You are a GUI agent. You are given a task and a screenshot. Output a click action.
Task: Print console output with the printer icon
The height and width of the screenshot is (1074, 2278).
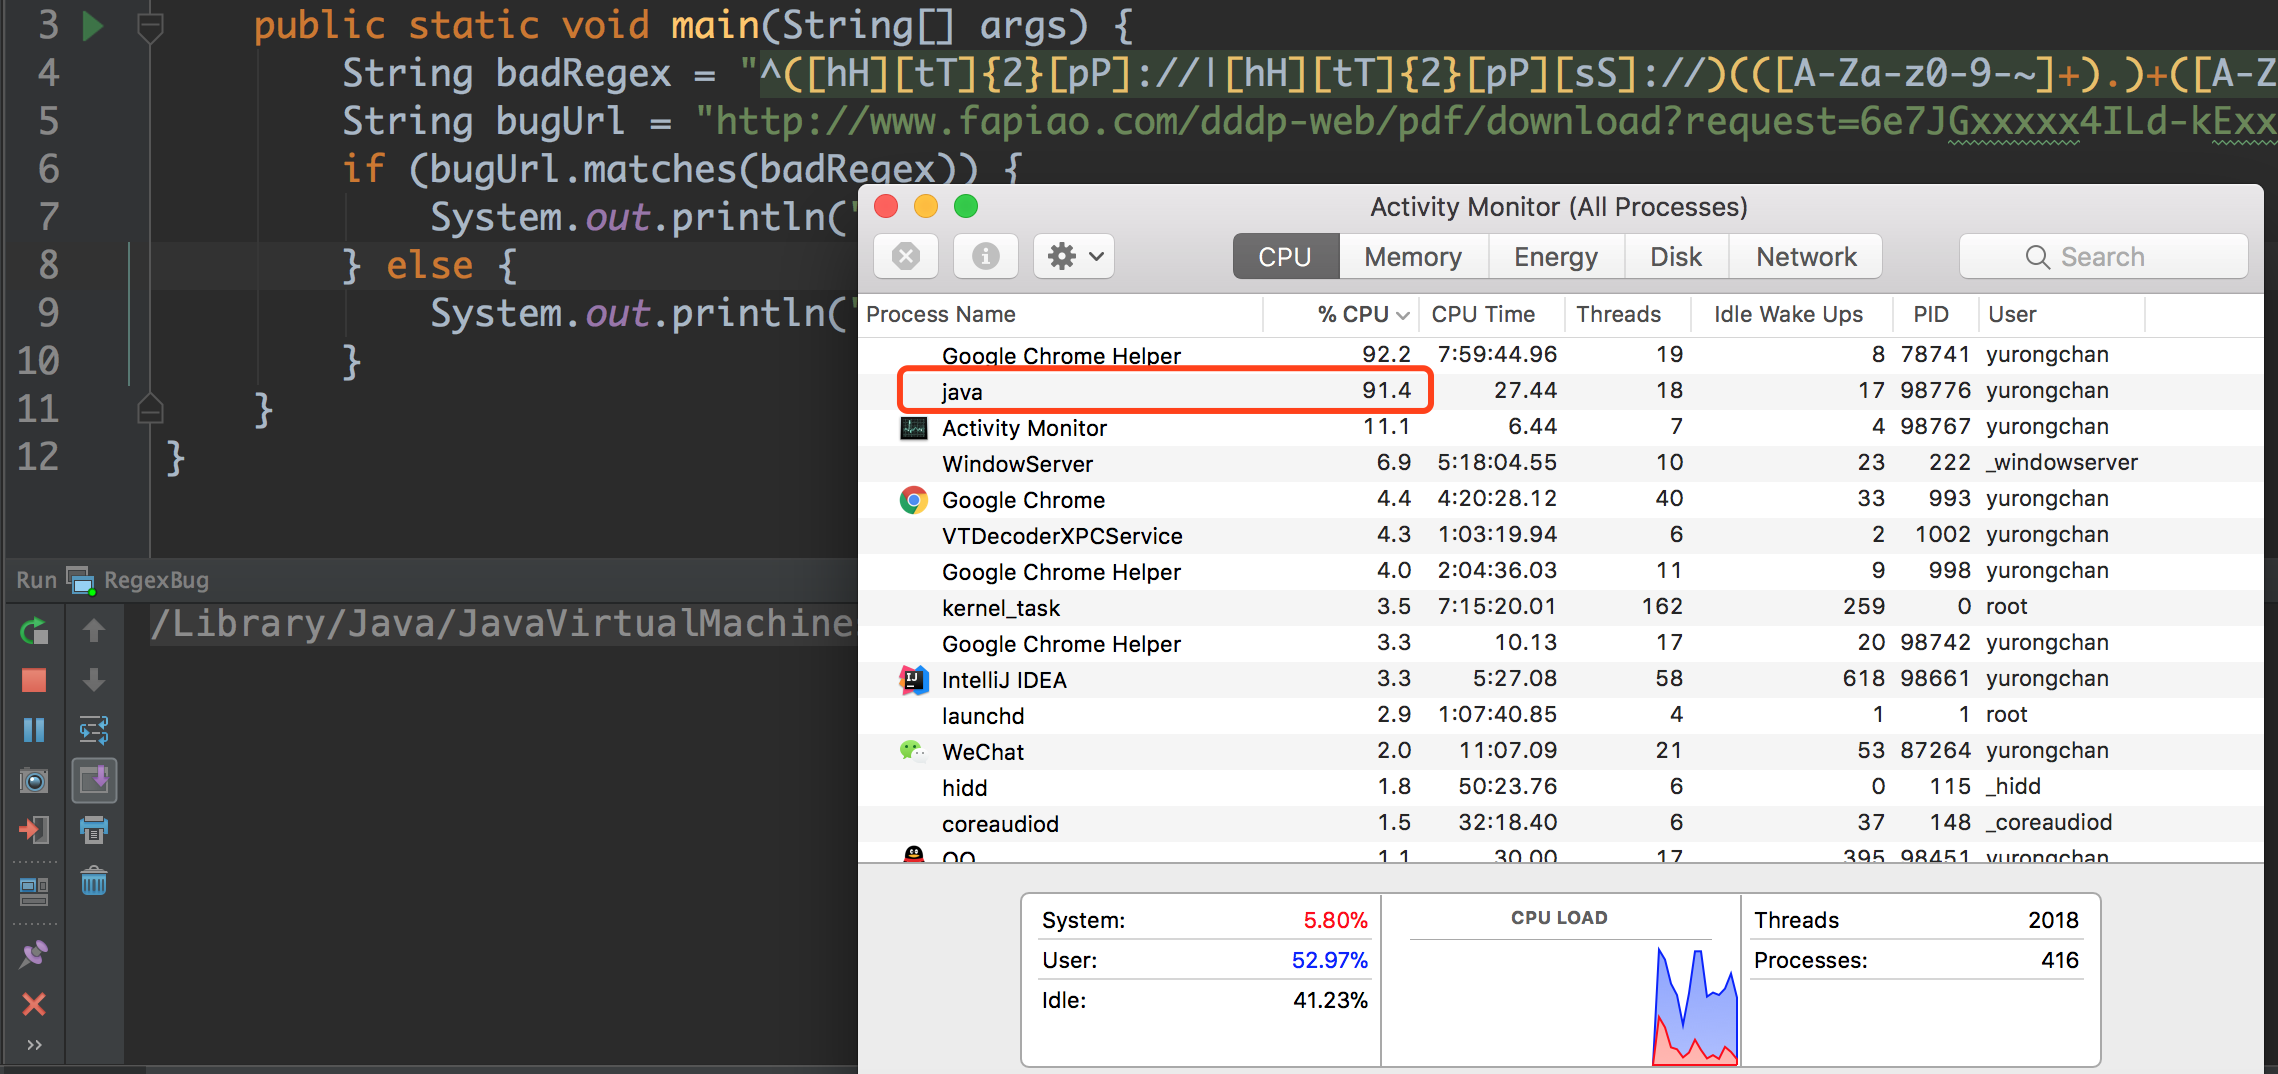tap(94, 830)
